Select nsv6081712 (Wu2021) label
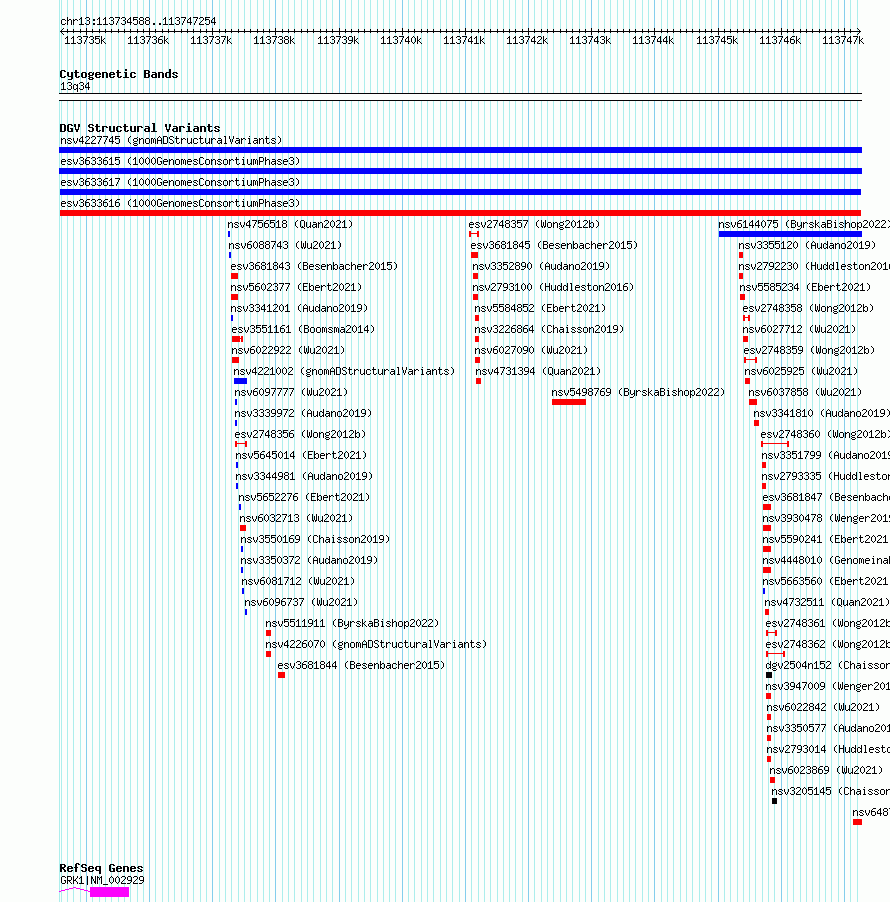 click(x=298, y=581)
